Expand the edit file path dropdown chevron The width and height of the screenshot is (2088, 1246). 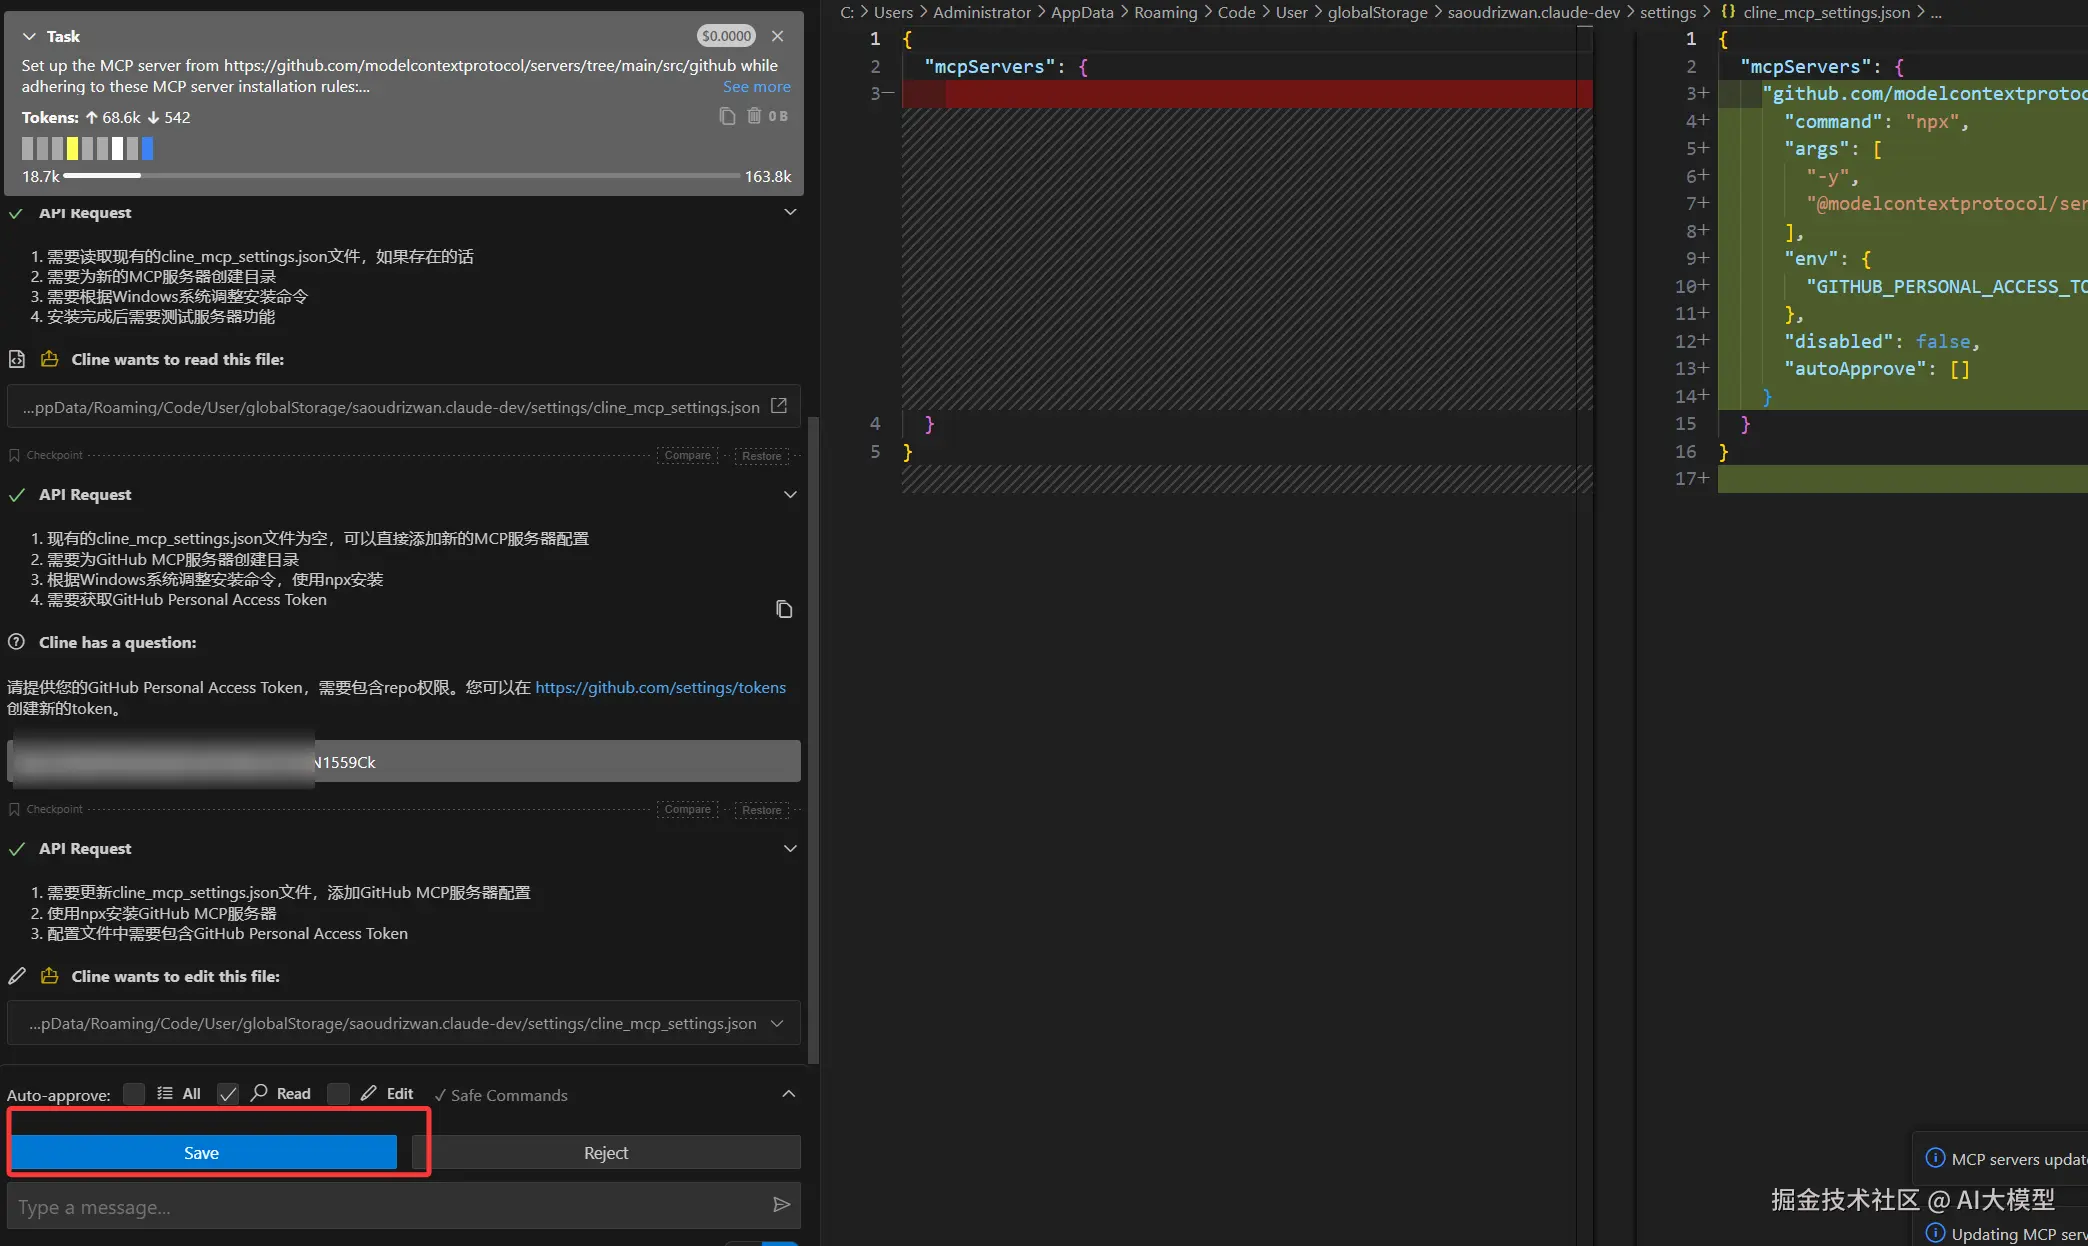coord(777,1023)
